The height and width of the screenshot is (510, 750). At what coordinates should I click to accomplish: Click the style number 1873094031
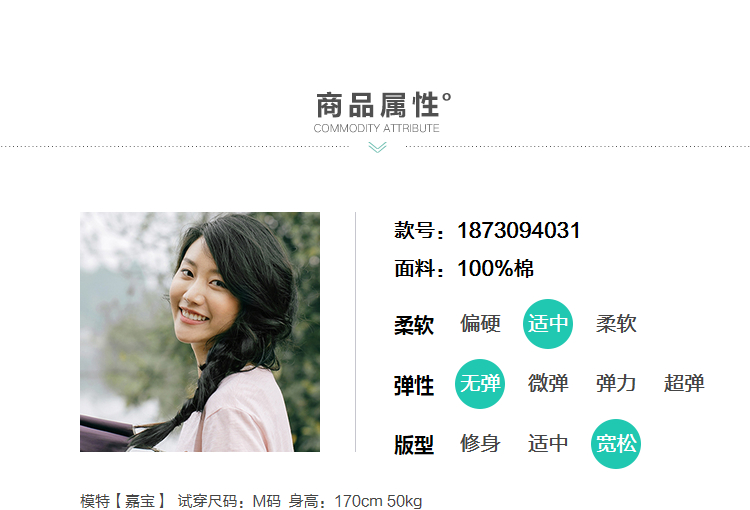pos(519,231)
